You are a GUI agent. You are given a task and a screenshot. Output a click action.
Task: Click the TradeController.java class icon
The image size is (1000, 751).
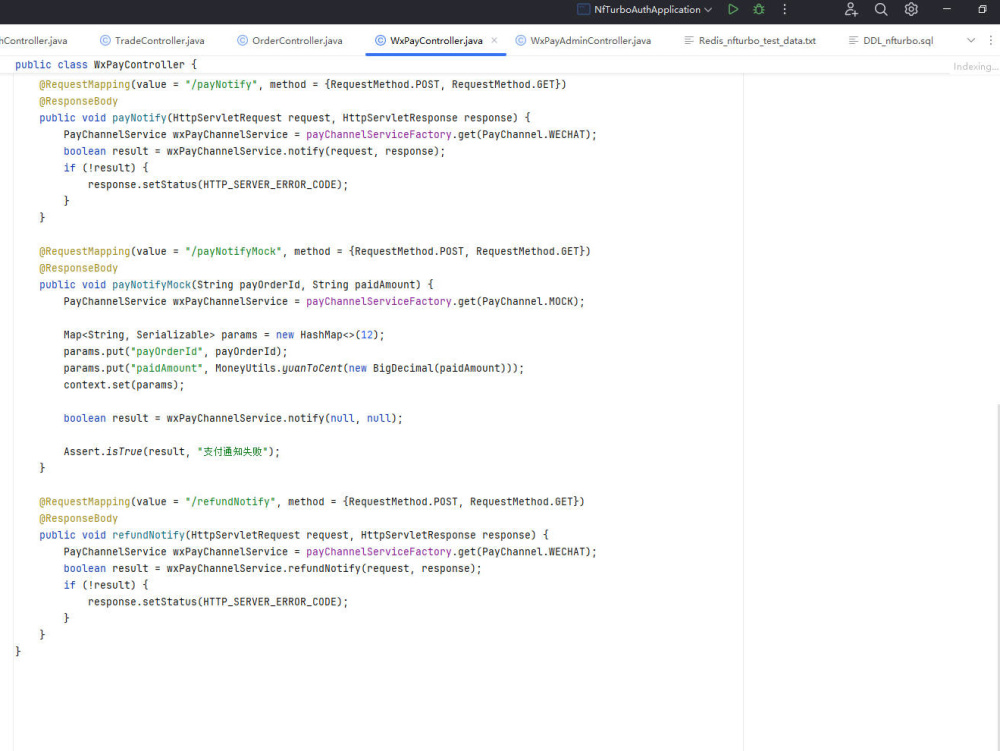tap(105, 40)
